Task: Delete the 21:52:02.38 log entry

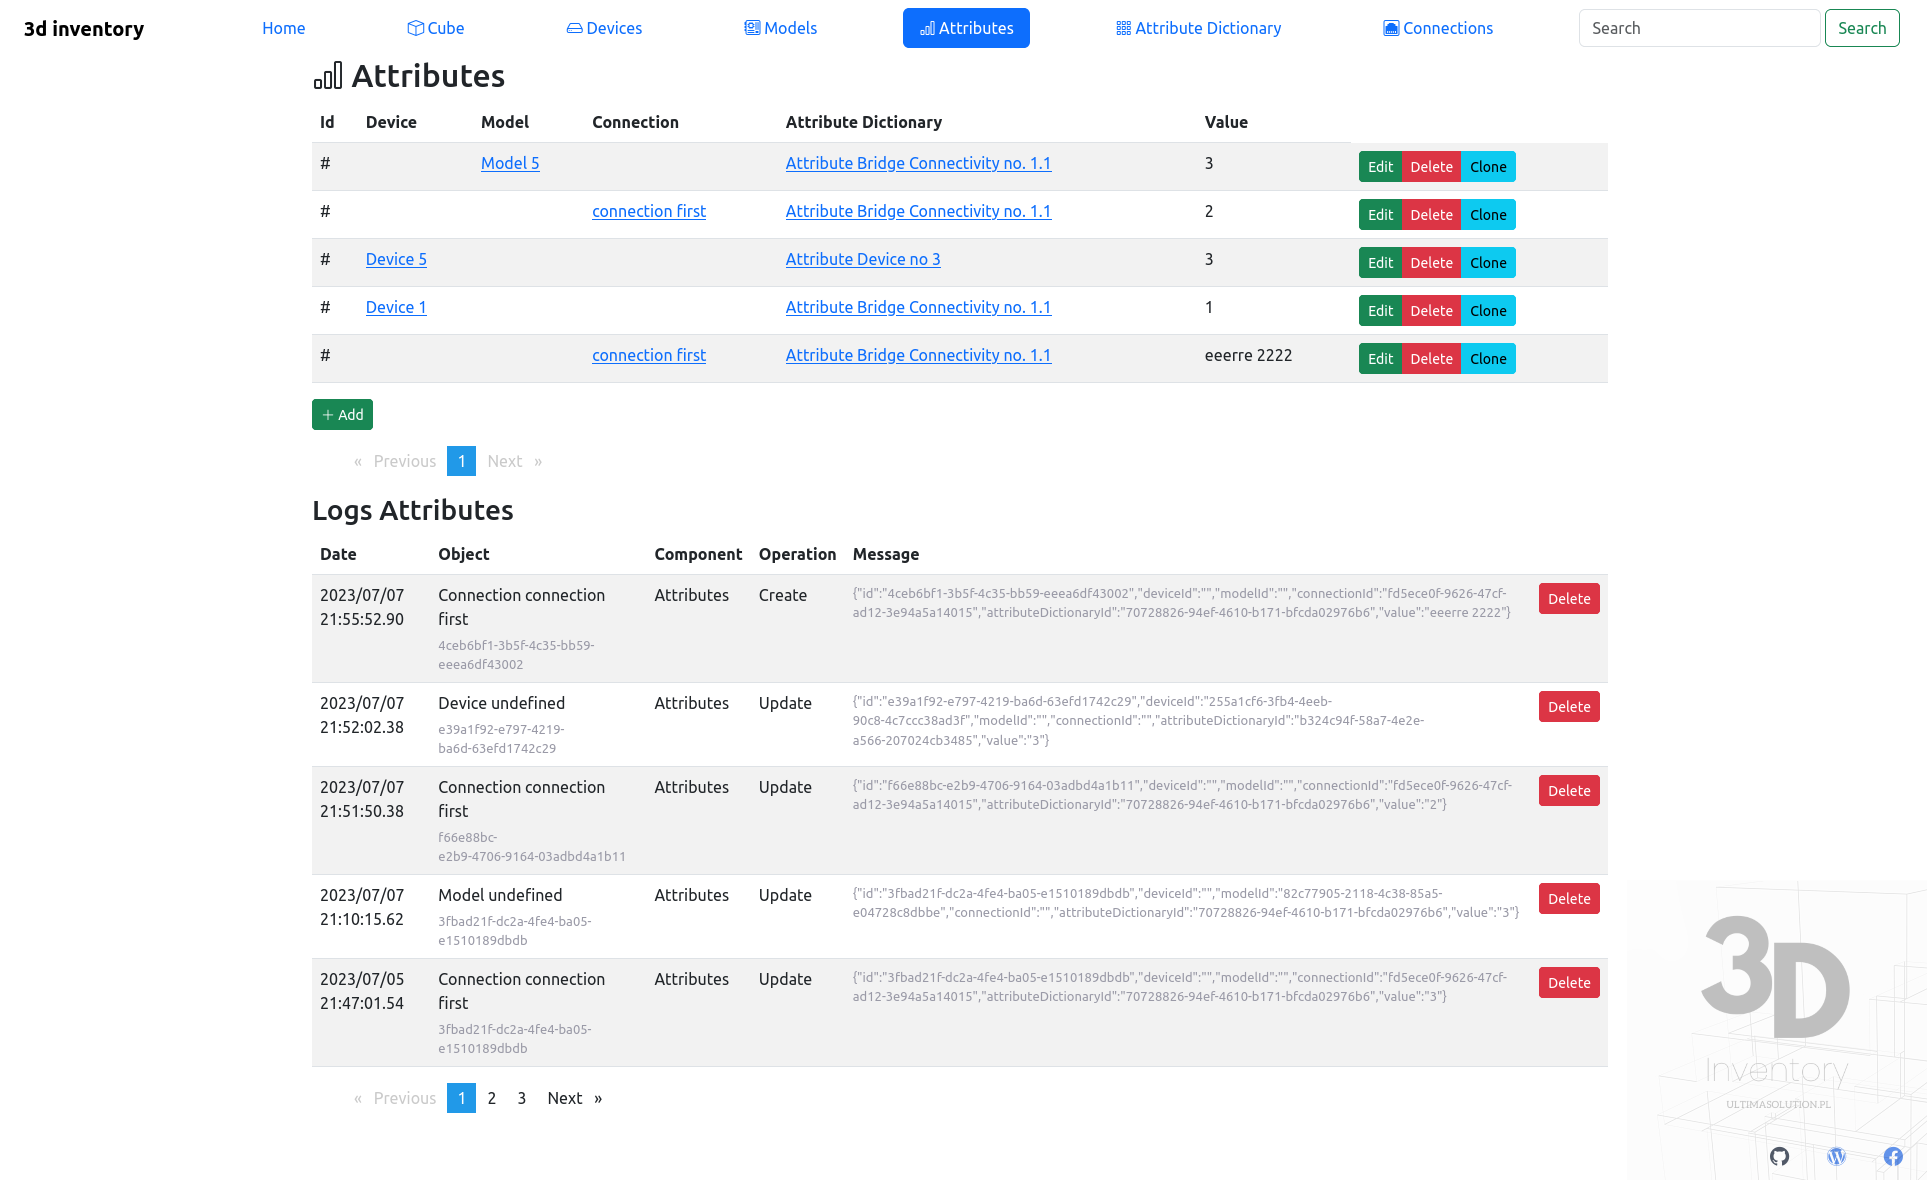Action: (1569, 707)
